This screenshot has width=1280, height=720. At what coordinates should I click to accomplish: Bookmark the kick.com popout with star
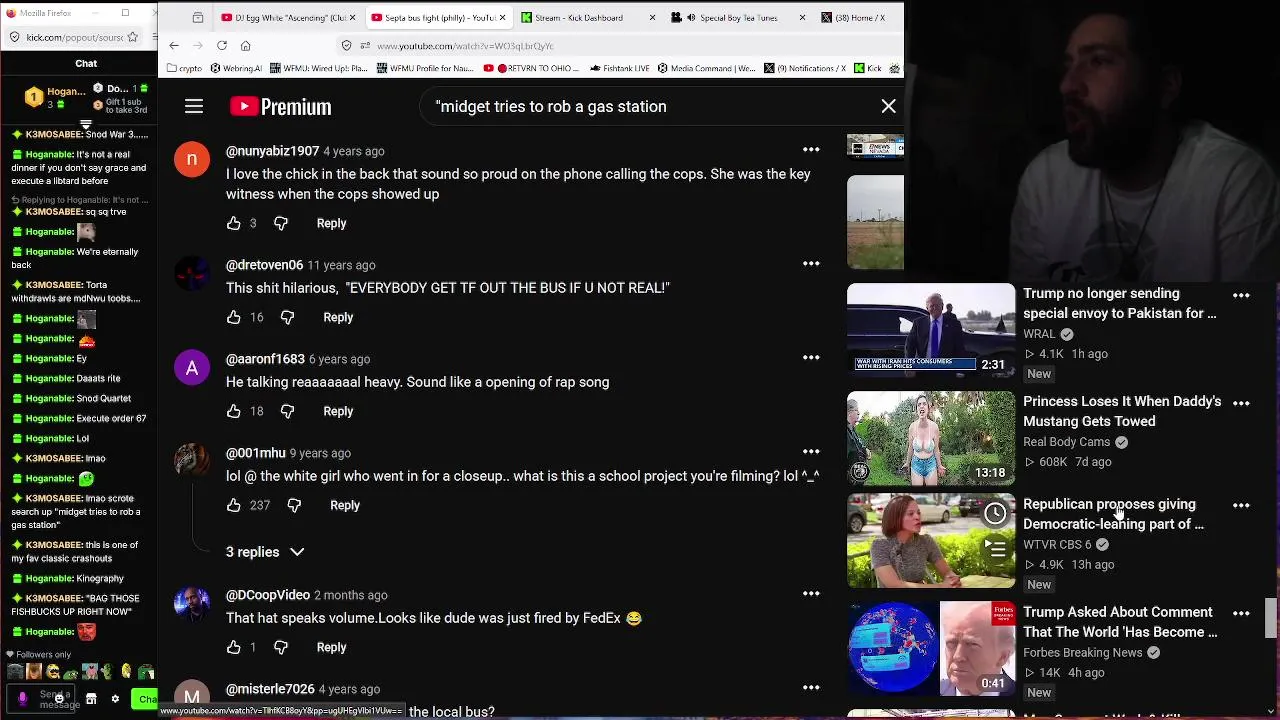(x=135, y=37)
